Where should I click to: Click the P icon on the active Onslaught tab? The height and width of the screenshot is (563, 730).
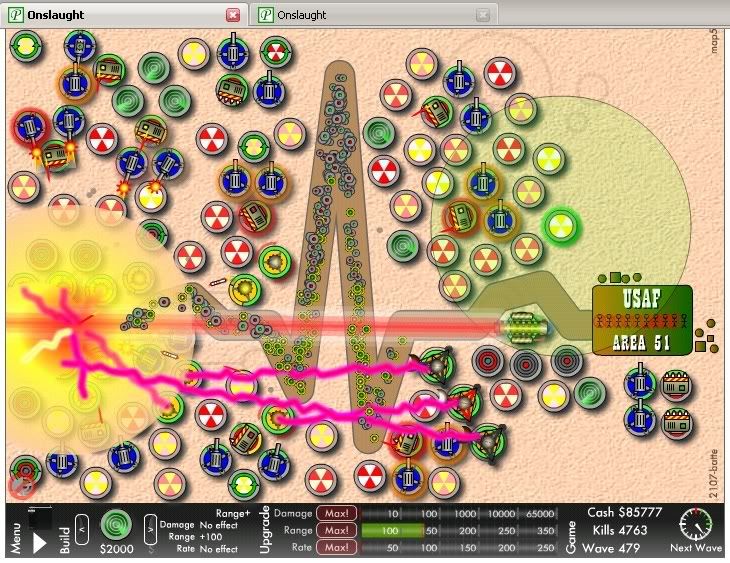coord(16,15)
